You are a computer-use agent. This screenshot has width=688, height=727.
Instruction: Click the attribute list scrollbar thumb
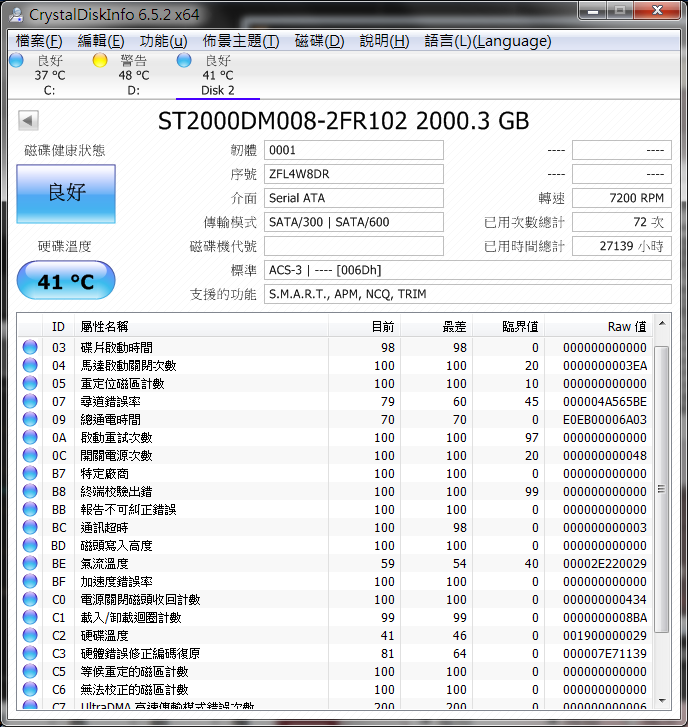662,489
